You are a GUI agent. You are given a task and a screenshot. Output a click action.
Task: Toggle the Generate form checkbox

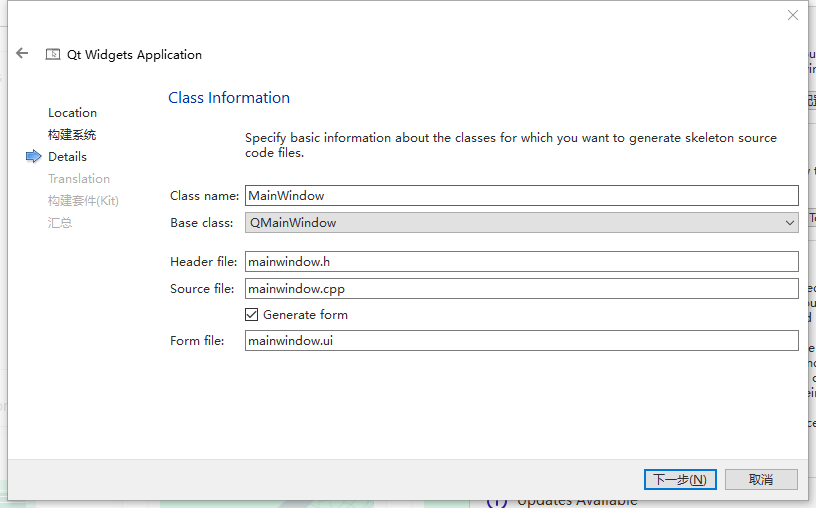251,314
